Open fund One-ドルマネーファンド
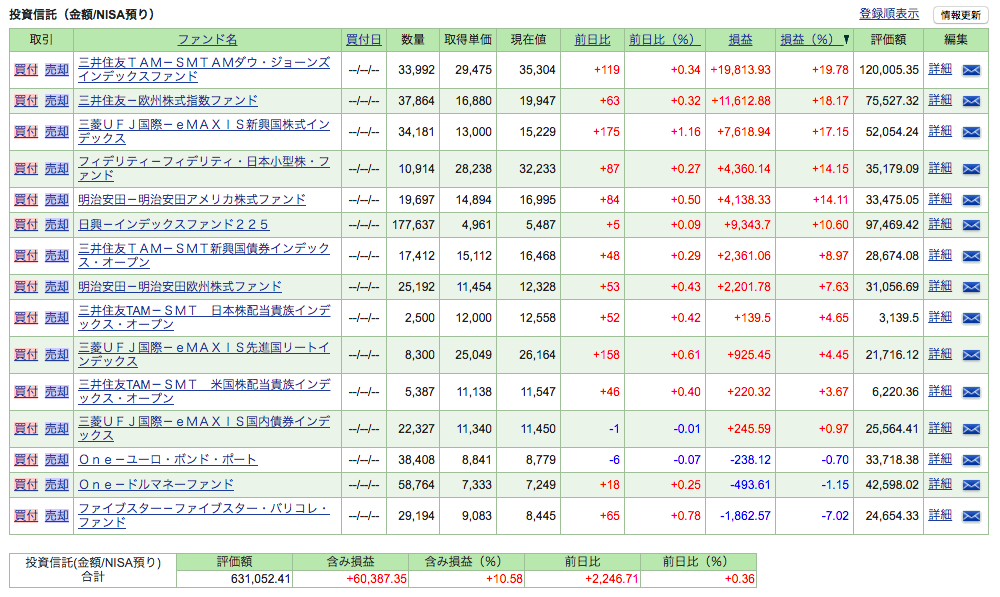This screenshot has height=597, width=1000. 156,485
